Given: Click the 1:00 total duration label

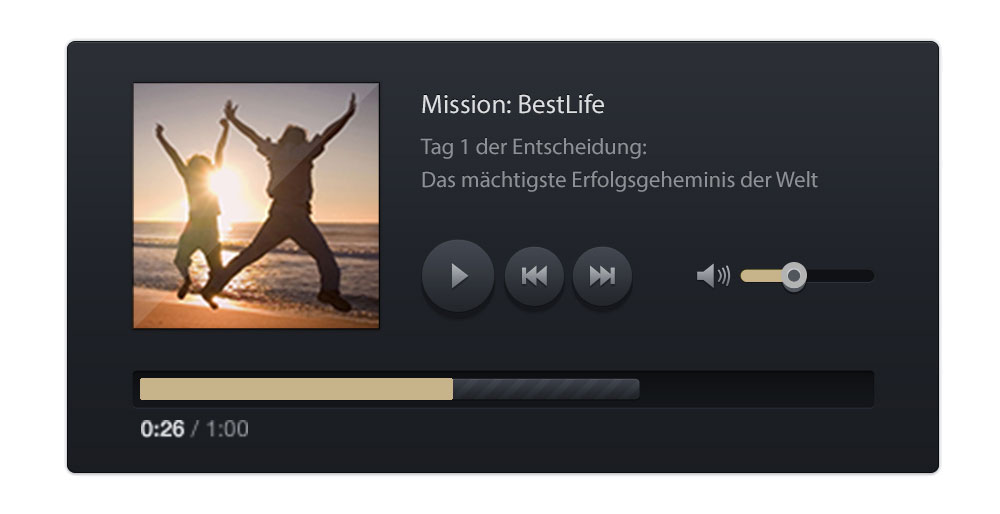Looking at the screenshot, I should tap(227, 429).
